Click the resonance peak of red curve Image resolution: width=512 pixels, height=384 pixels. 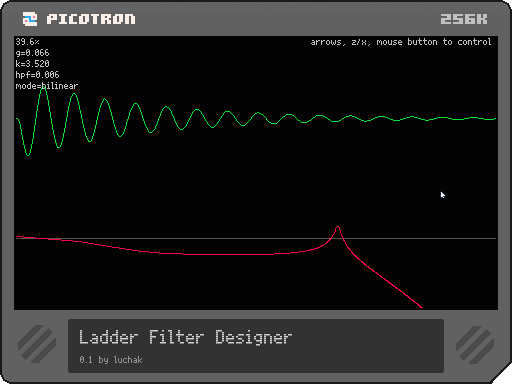[x=338, y=228]
